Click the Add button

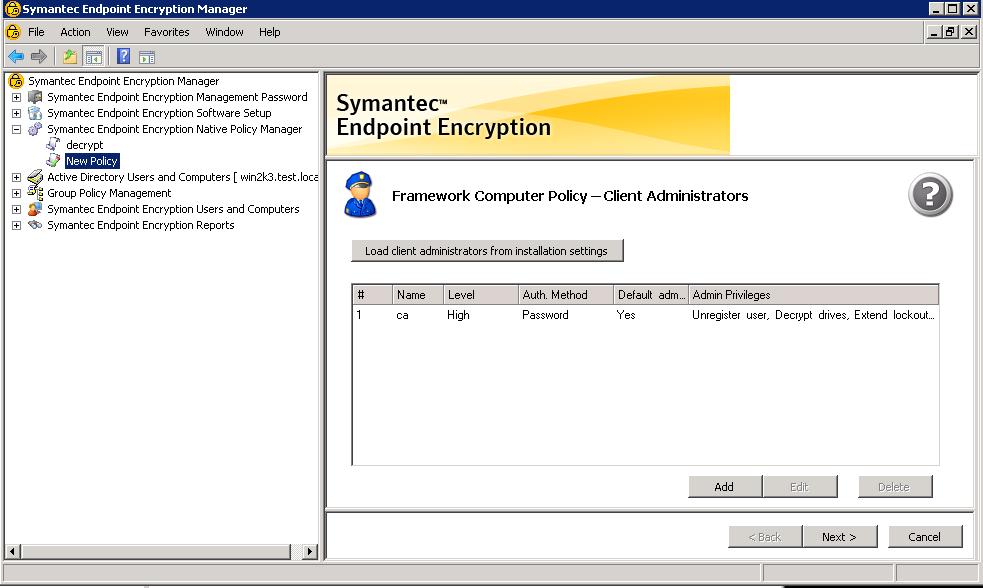725,486
